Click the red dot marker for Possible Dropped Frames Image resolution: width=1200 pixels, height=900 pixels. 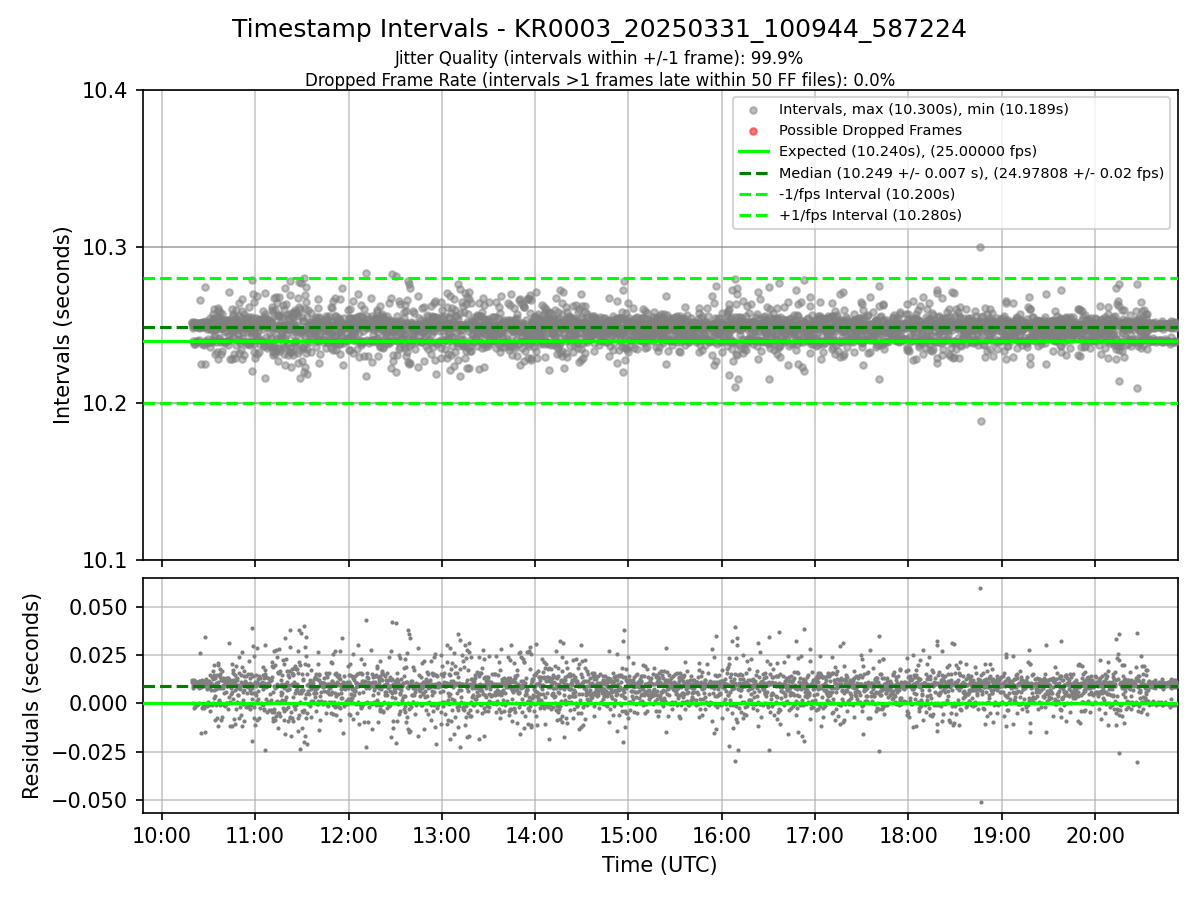[754, 131]
